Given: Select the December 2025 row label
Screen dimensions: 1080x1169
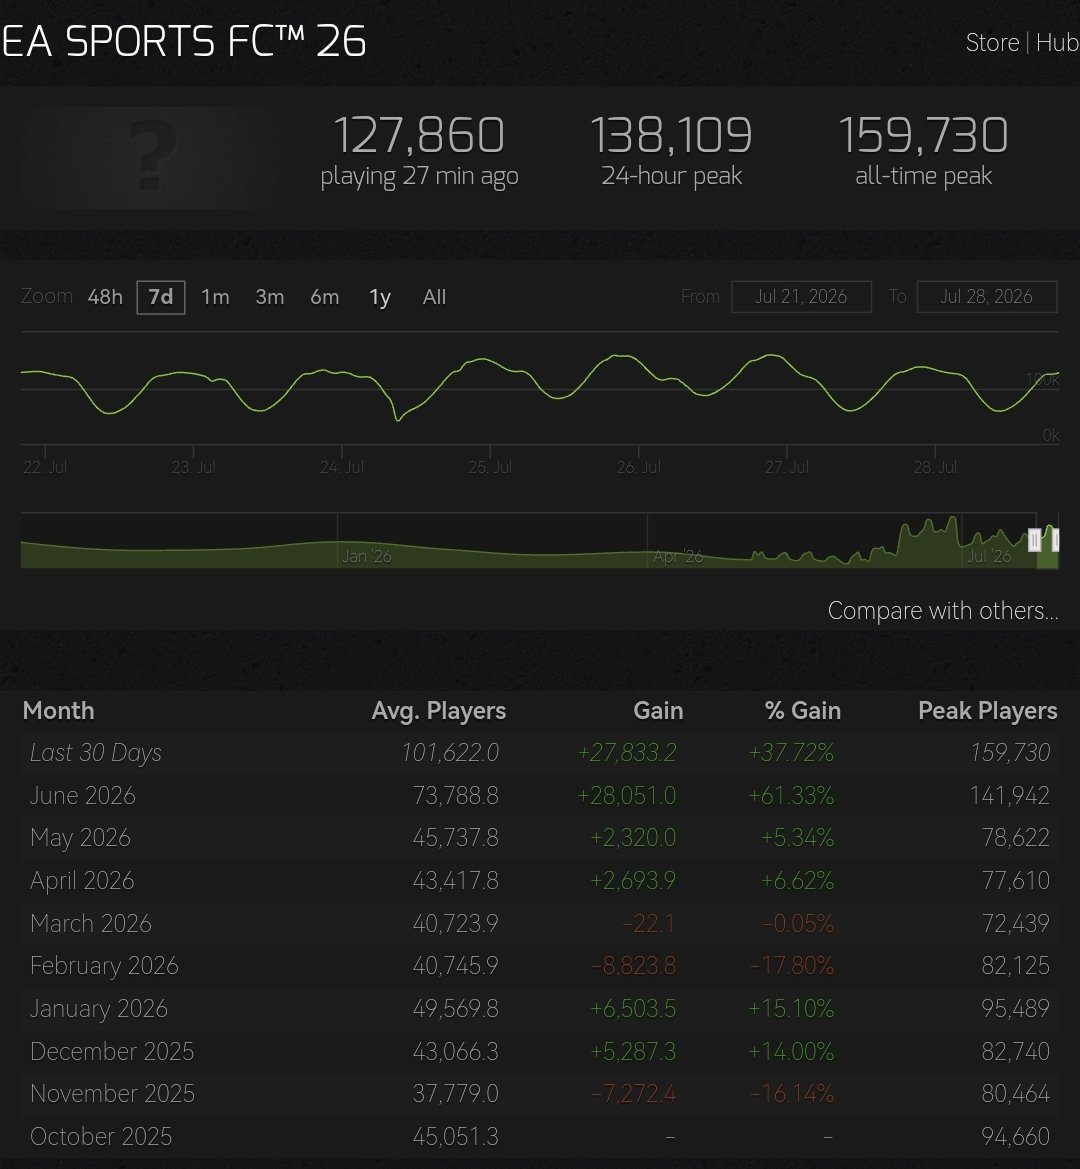Looking at the screenshot, I should [x=112, y=1051].
